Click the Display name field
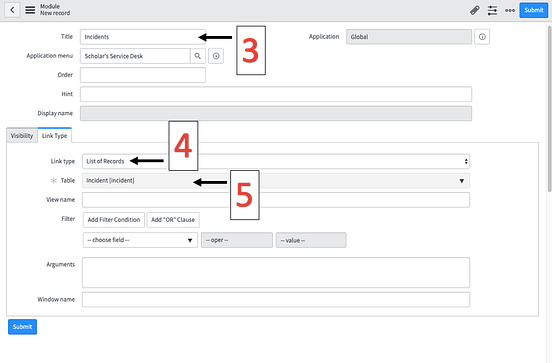The width and height of the screenshot is (552, 363). (276, 113)
